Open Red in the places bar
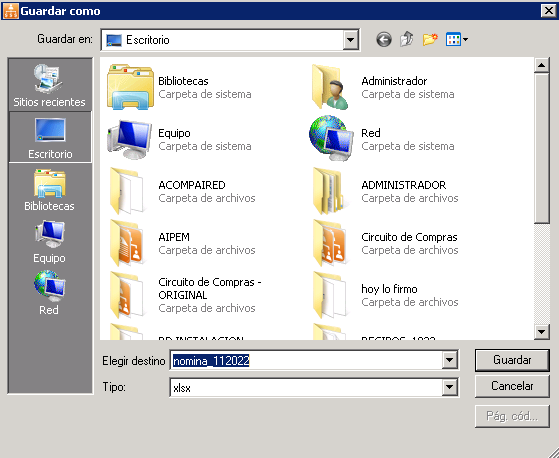The width and height of the screenshot is (559, 458). coord(50,293)
